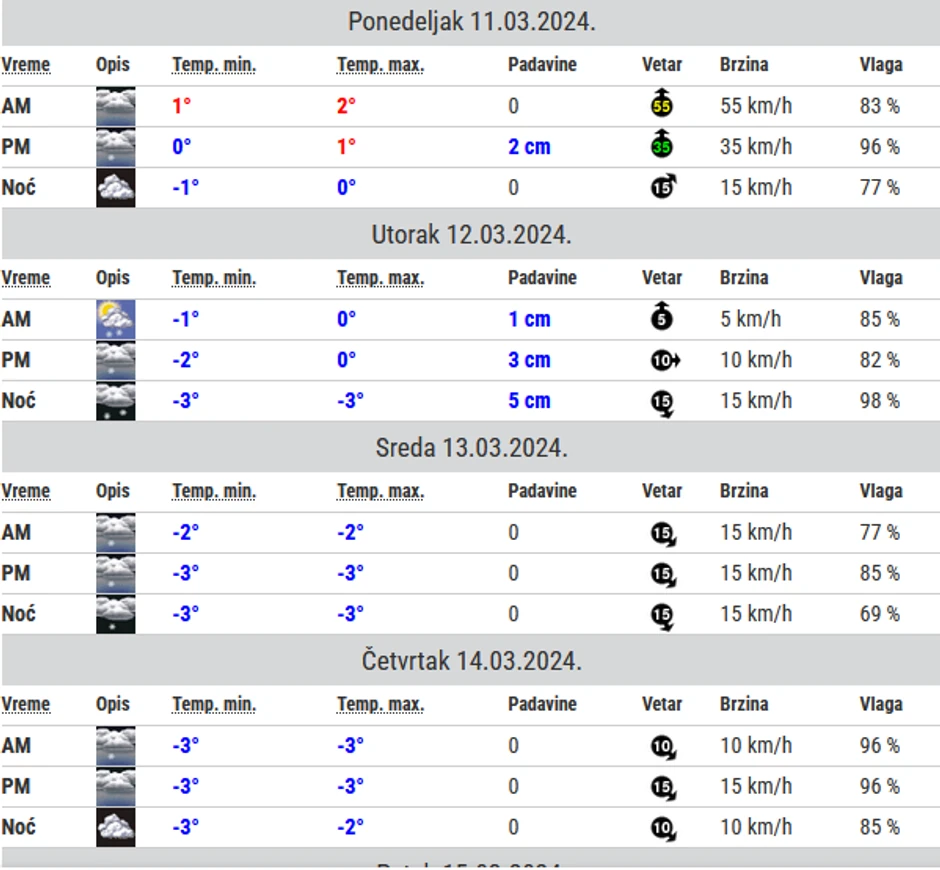Screen dimensions: 940x870
Task: Click Monday AM weather condition icon
Action: click(116, 106)
